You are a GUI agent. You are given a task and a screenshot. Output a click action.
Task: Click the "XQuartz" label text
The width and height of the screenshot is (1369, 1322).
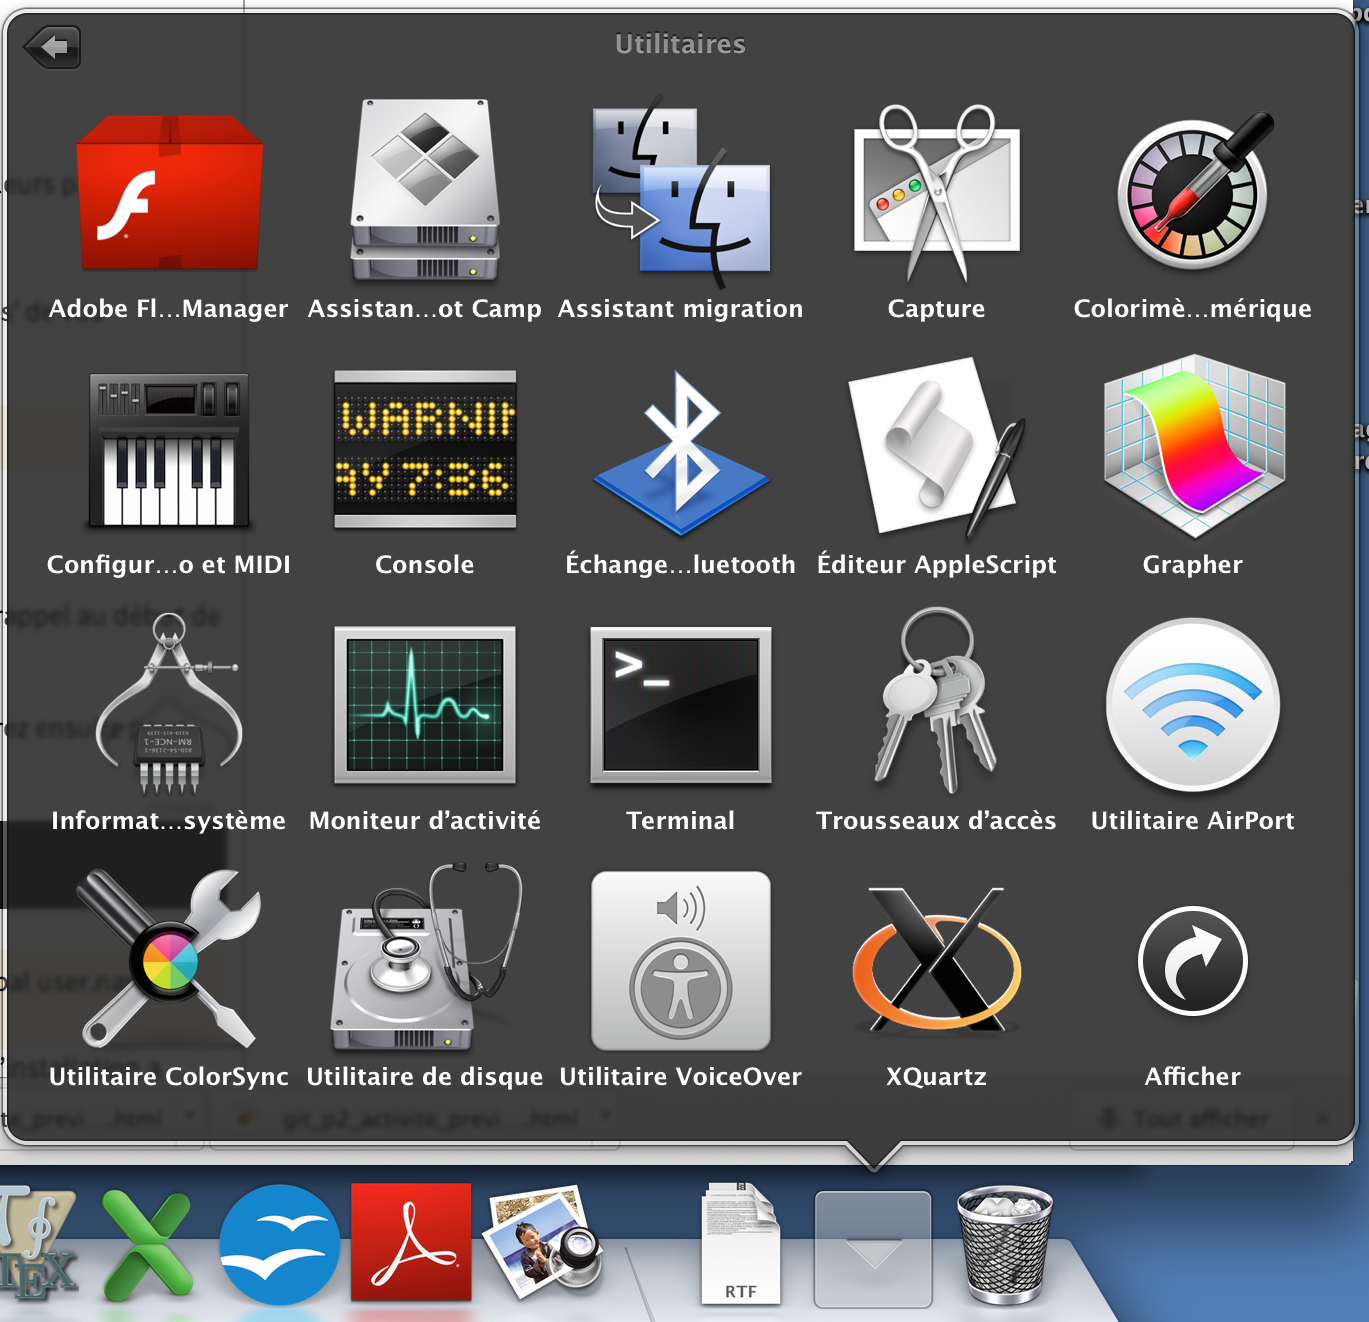(937, 1077)
